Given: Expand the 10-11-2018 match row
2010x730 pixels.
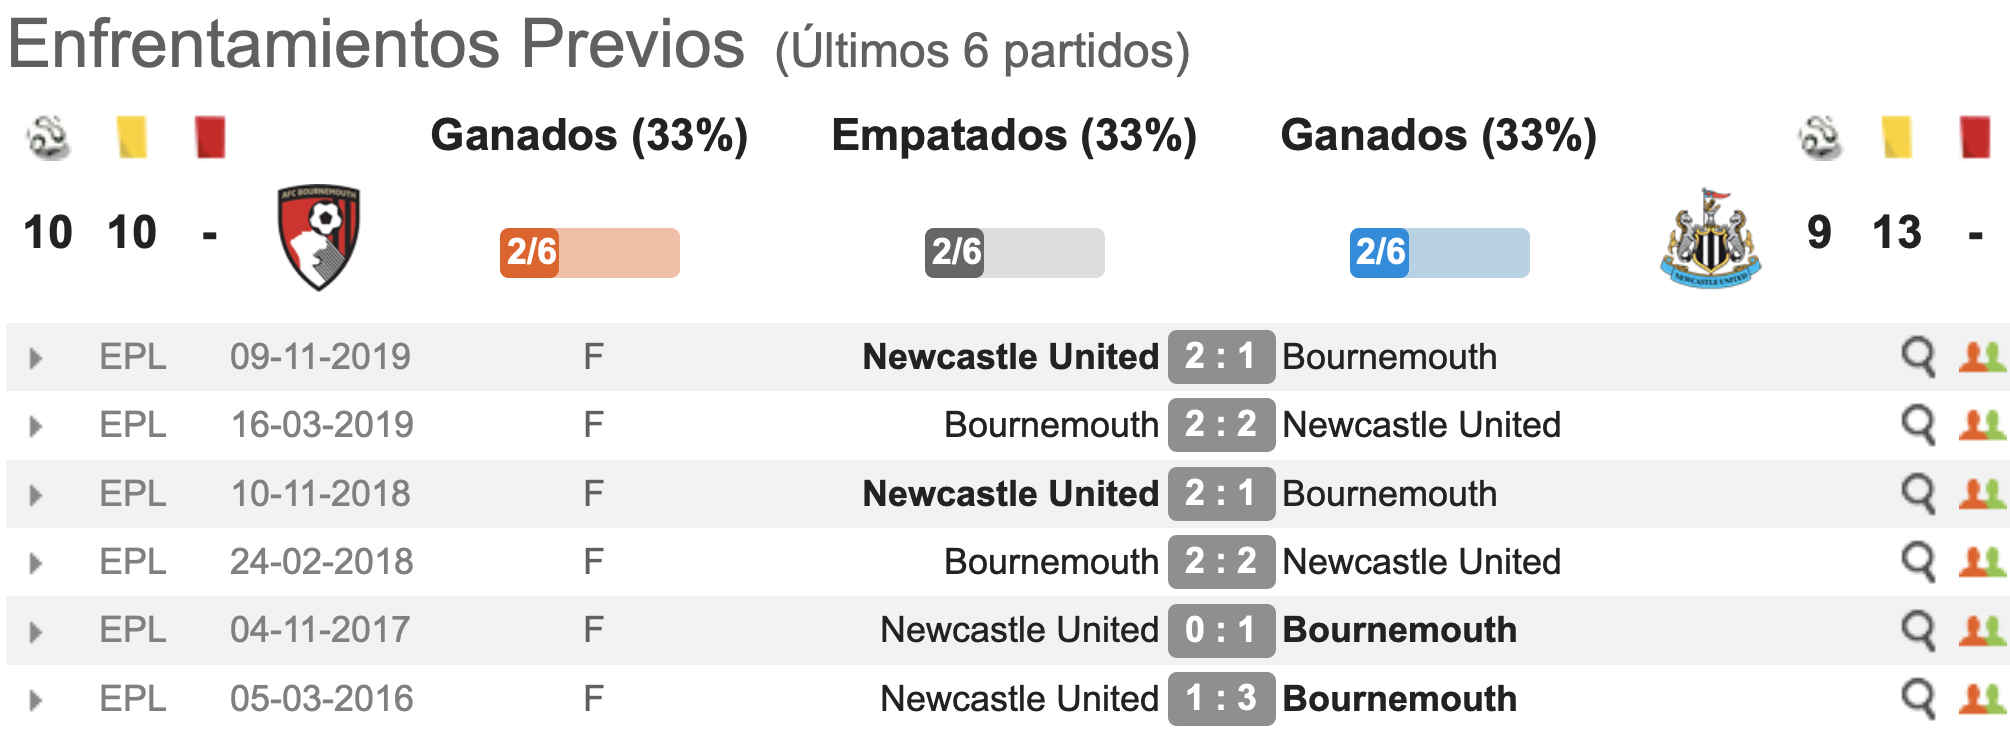Looking at the screenshot, I should click(36, 495).
